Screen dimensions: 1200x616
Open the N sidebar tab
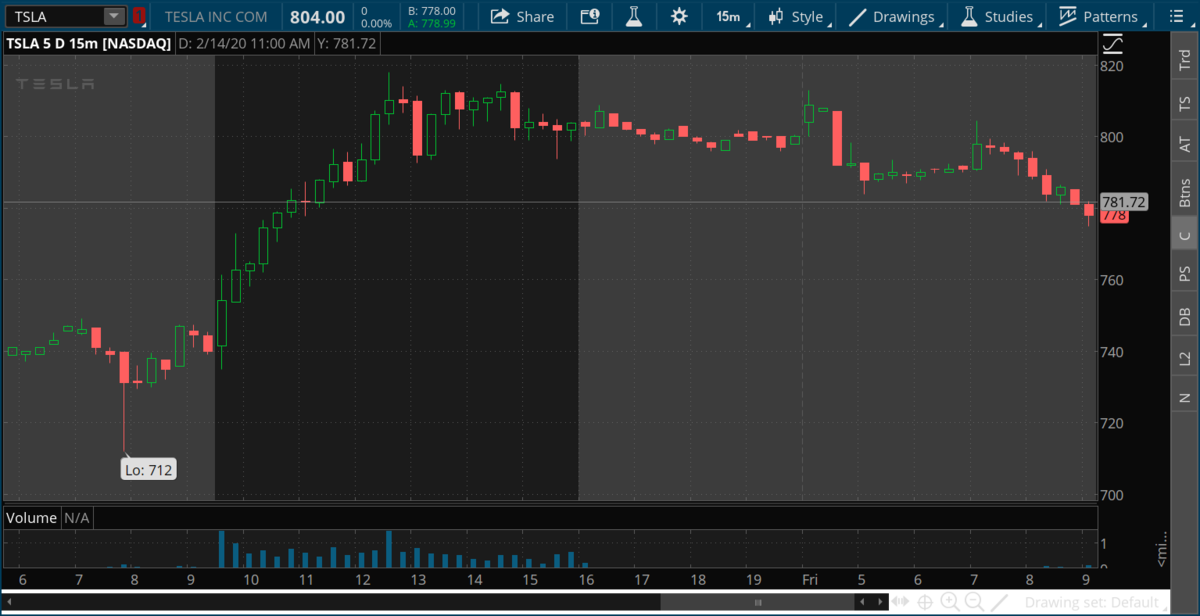1185,398
